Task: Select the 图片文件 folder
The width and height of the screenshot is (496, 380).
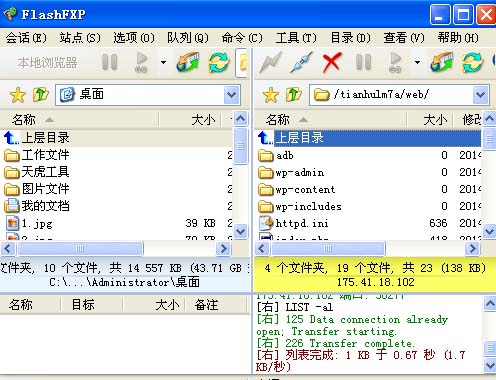Action: [117, 189]
